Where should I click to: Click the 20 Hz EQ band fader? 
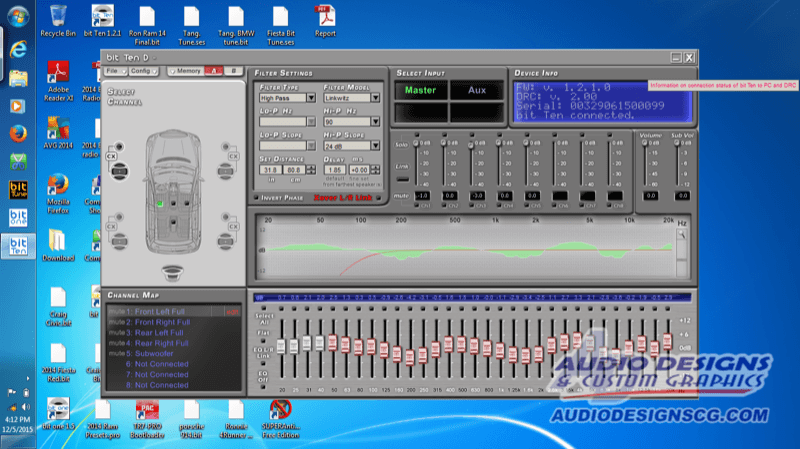(x=281, y=345)
